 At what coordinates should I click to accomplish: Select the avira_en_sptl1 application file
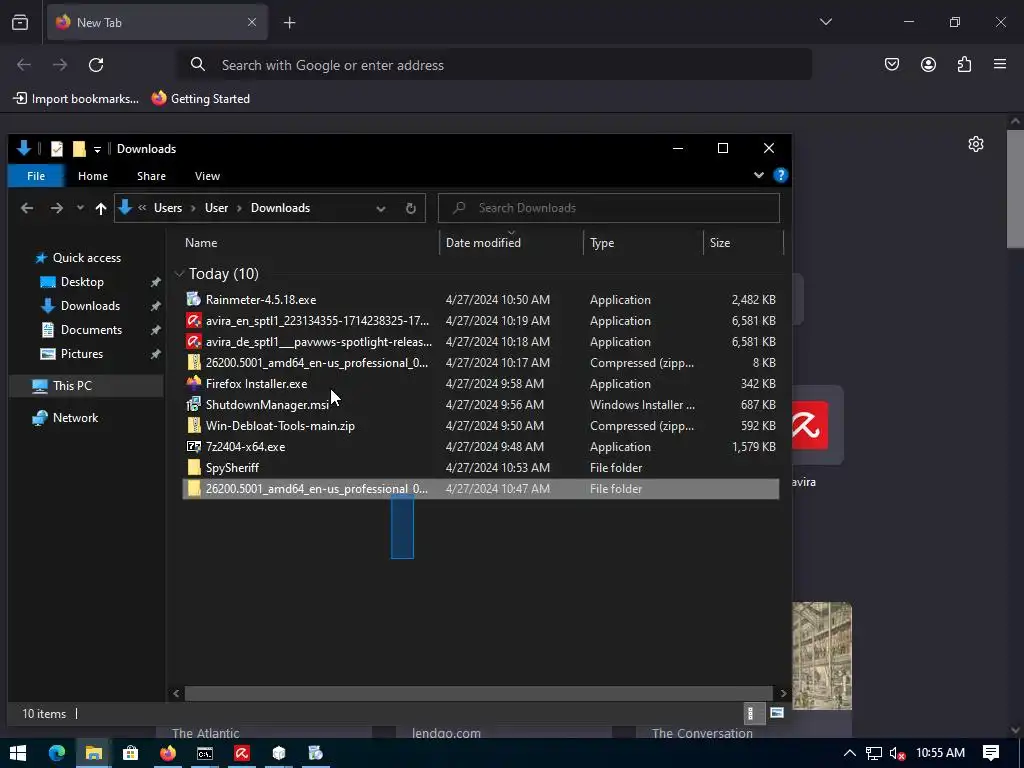(481, 321)
